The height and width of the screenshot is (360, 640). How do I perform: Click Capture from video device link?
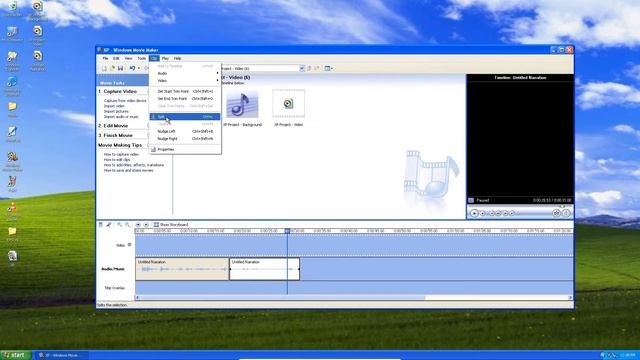tap(125, 100)
